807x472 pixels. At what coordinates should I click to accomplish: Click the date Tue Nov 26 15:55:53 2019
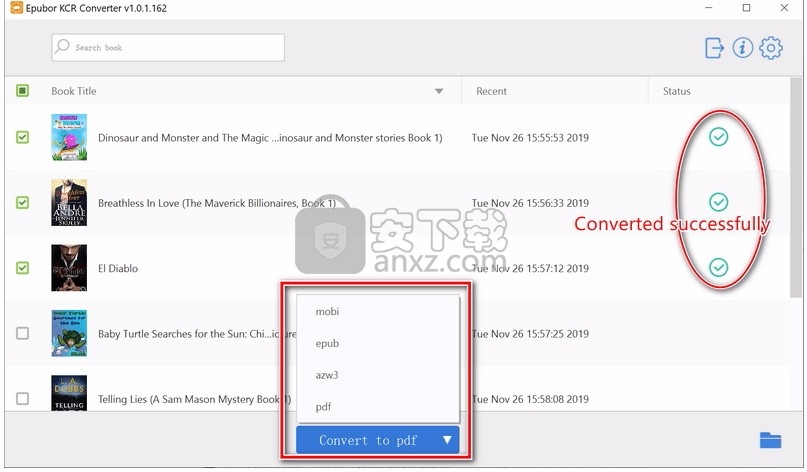(x=530, y=137)
